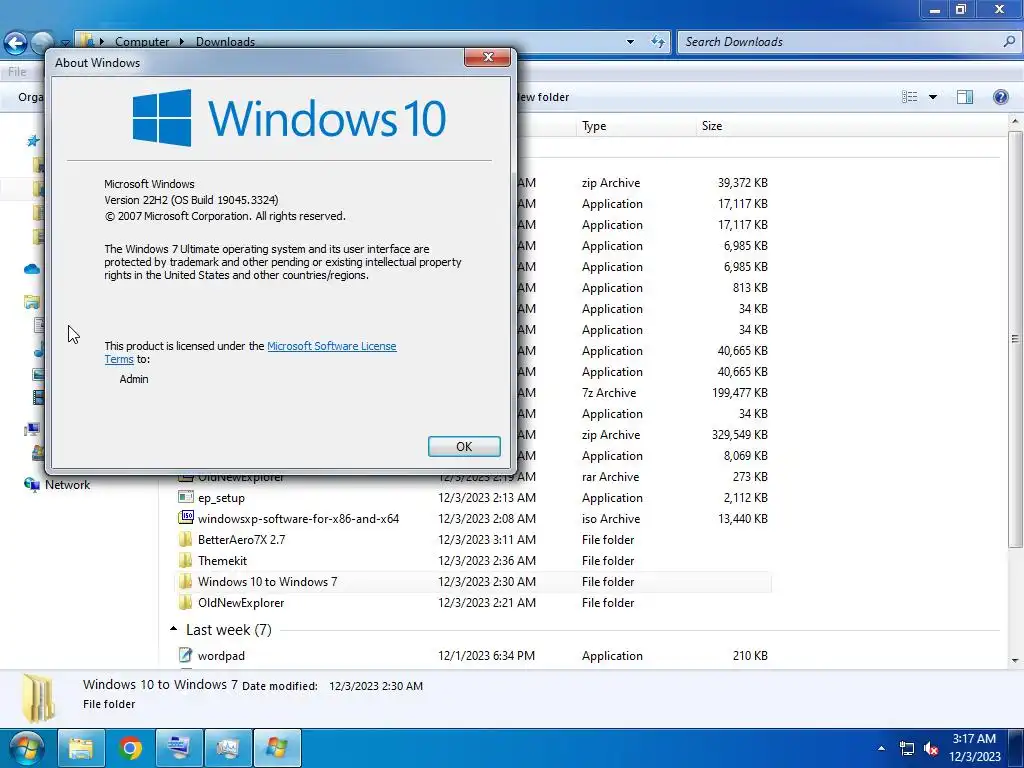Click the iso Archive type cell
1024x768 pixels.
(x=611, y=519)
